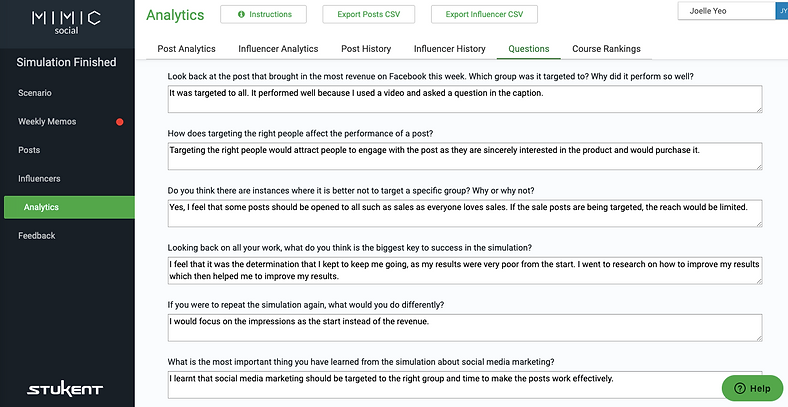Open Scenario in the sidebar
The height and width of the screenshot is (407, 788).
35,93
